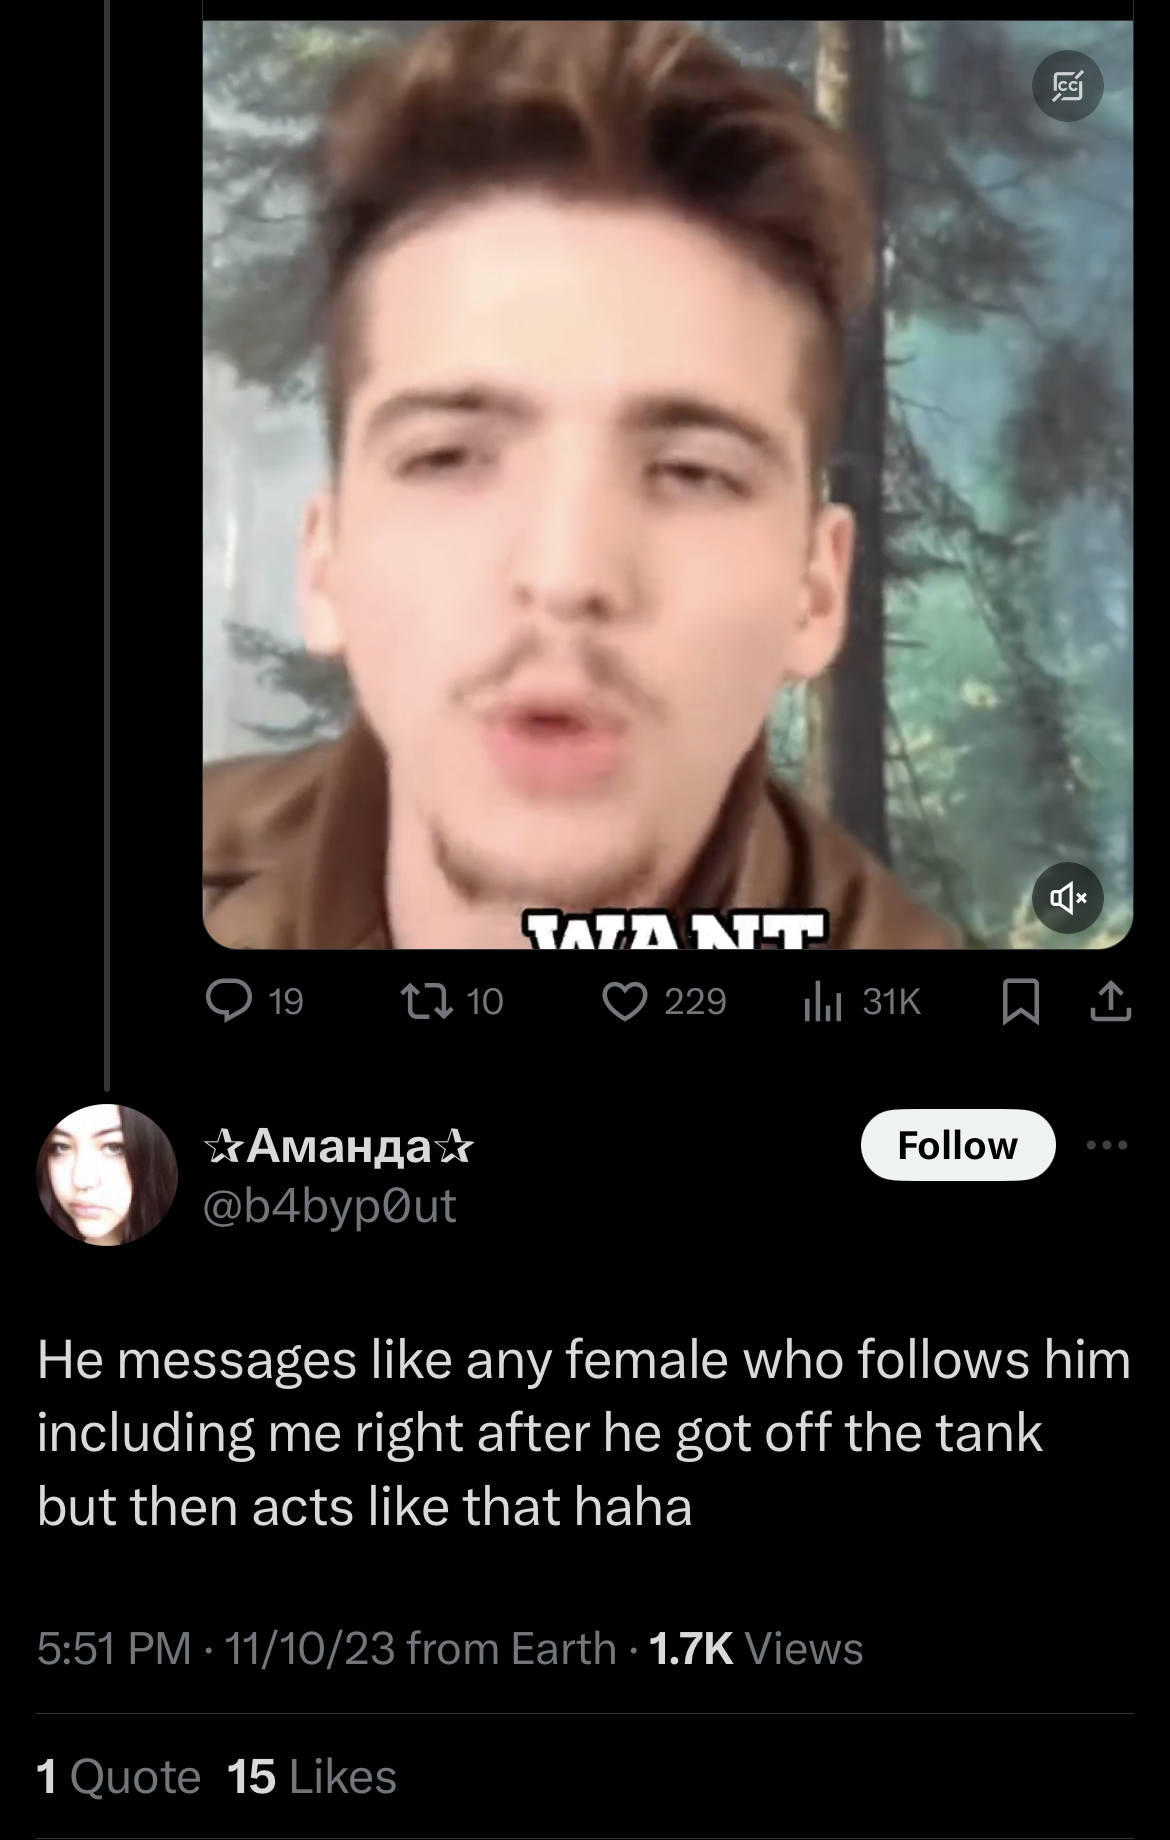Toggle closed captions on the video
Viewport: 1170px width, 1840px height.
(1068, 87)
